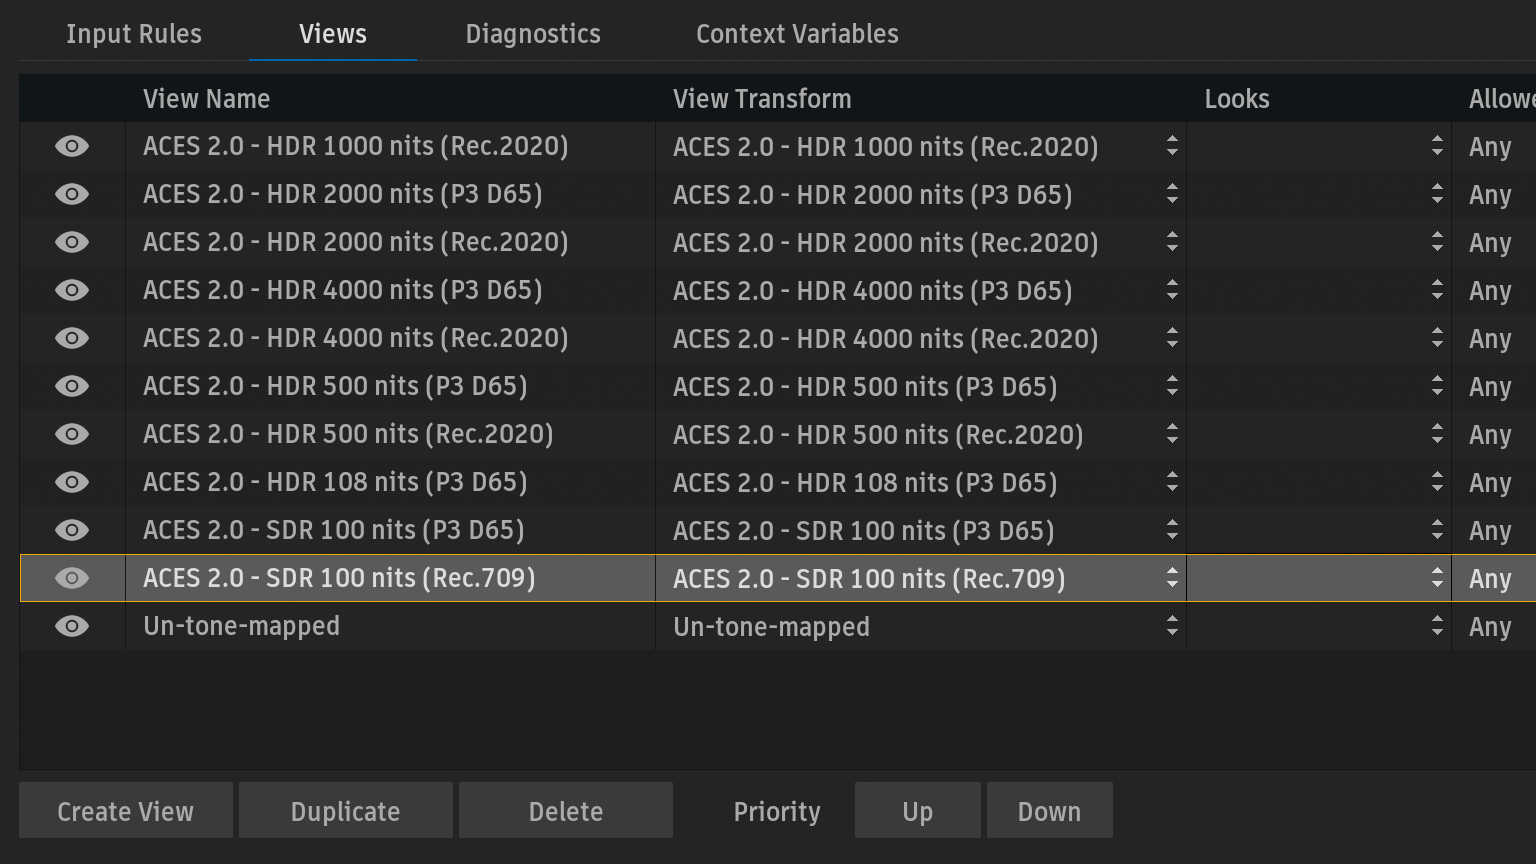
Task: Toggle visibility of HDR 1000 nits (Rec.2020) view
Action: [x=72, y=147]
